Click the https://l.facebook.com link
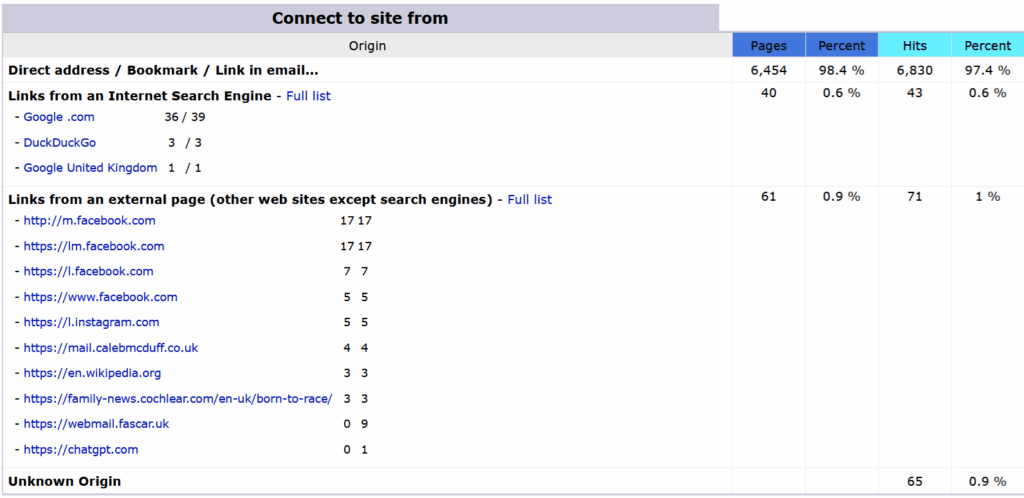The height and width of the screenshot is (498, 1024). (x=88, y=272)
